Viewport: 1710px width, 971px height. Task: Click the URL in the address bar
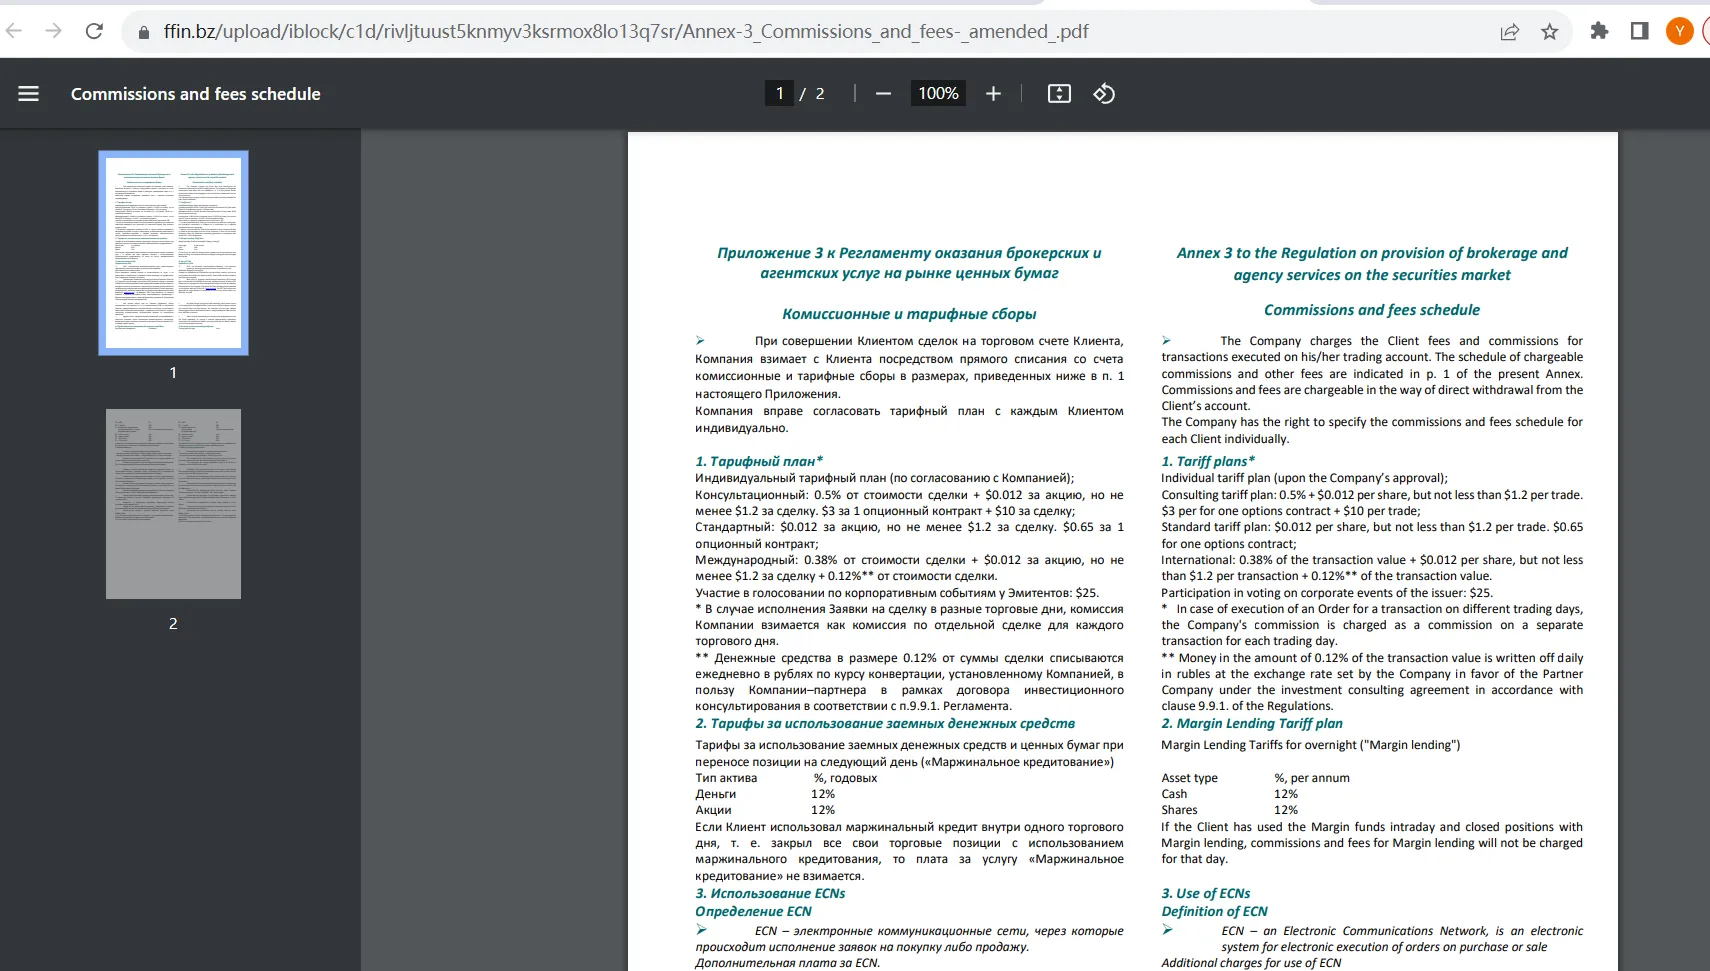626,32
